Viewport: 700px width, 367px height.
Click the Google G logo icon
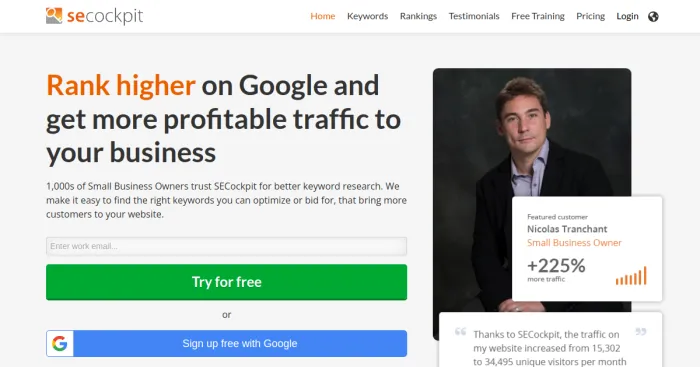coord(60,343)
